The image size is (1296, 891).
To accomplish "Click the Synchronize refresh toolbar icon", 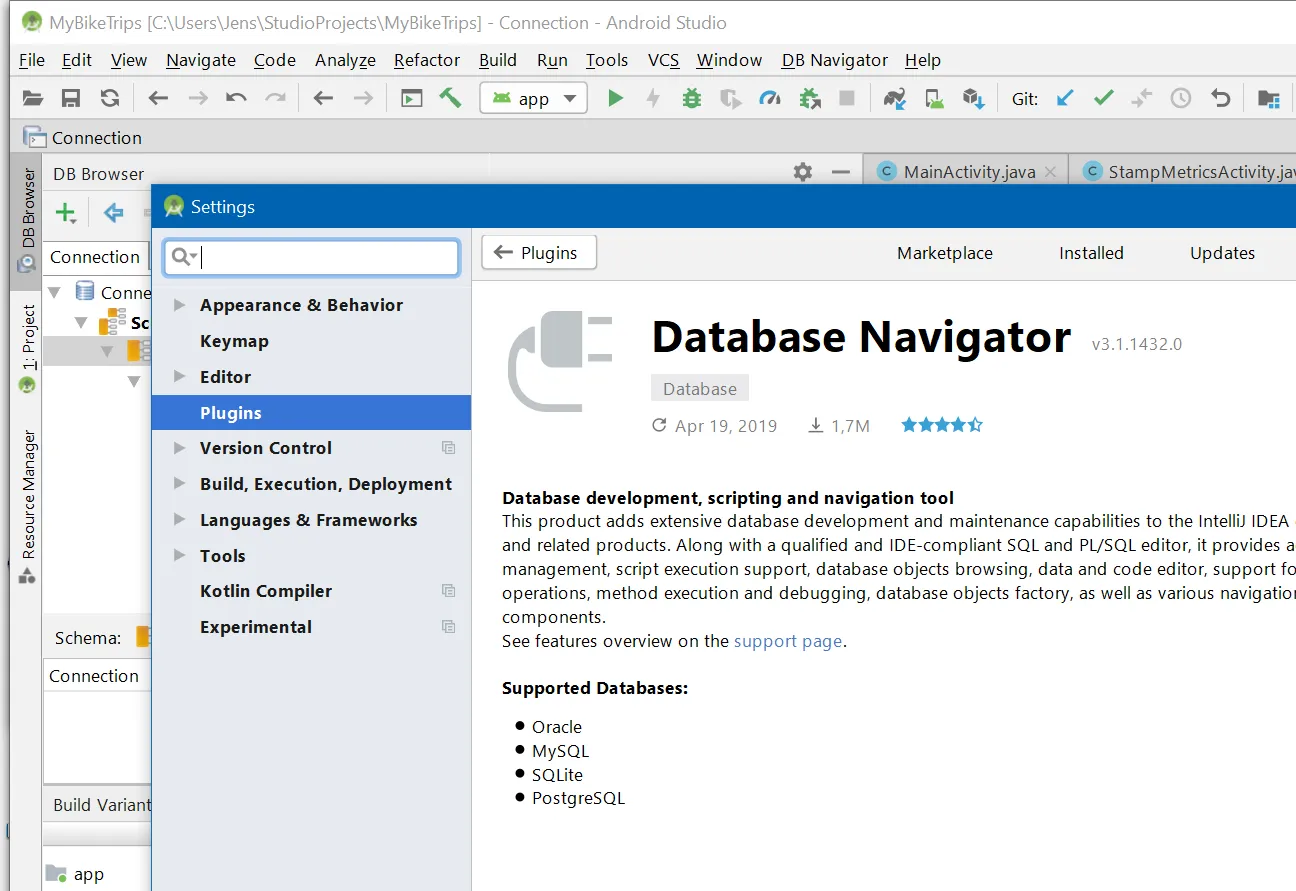I will [110, 98].
